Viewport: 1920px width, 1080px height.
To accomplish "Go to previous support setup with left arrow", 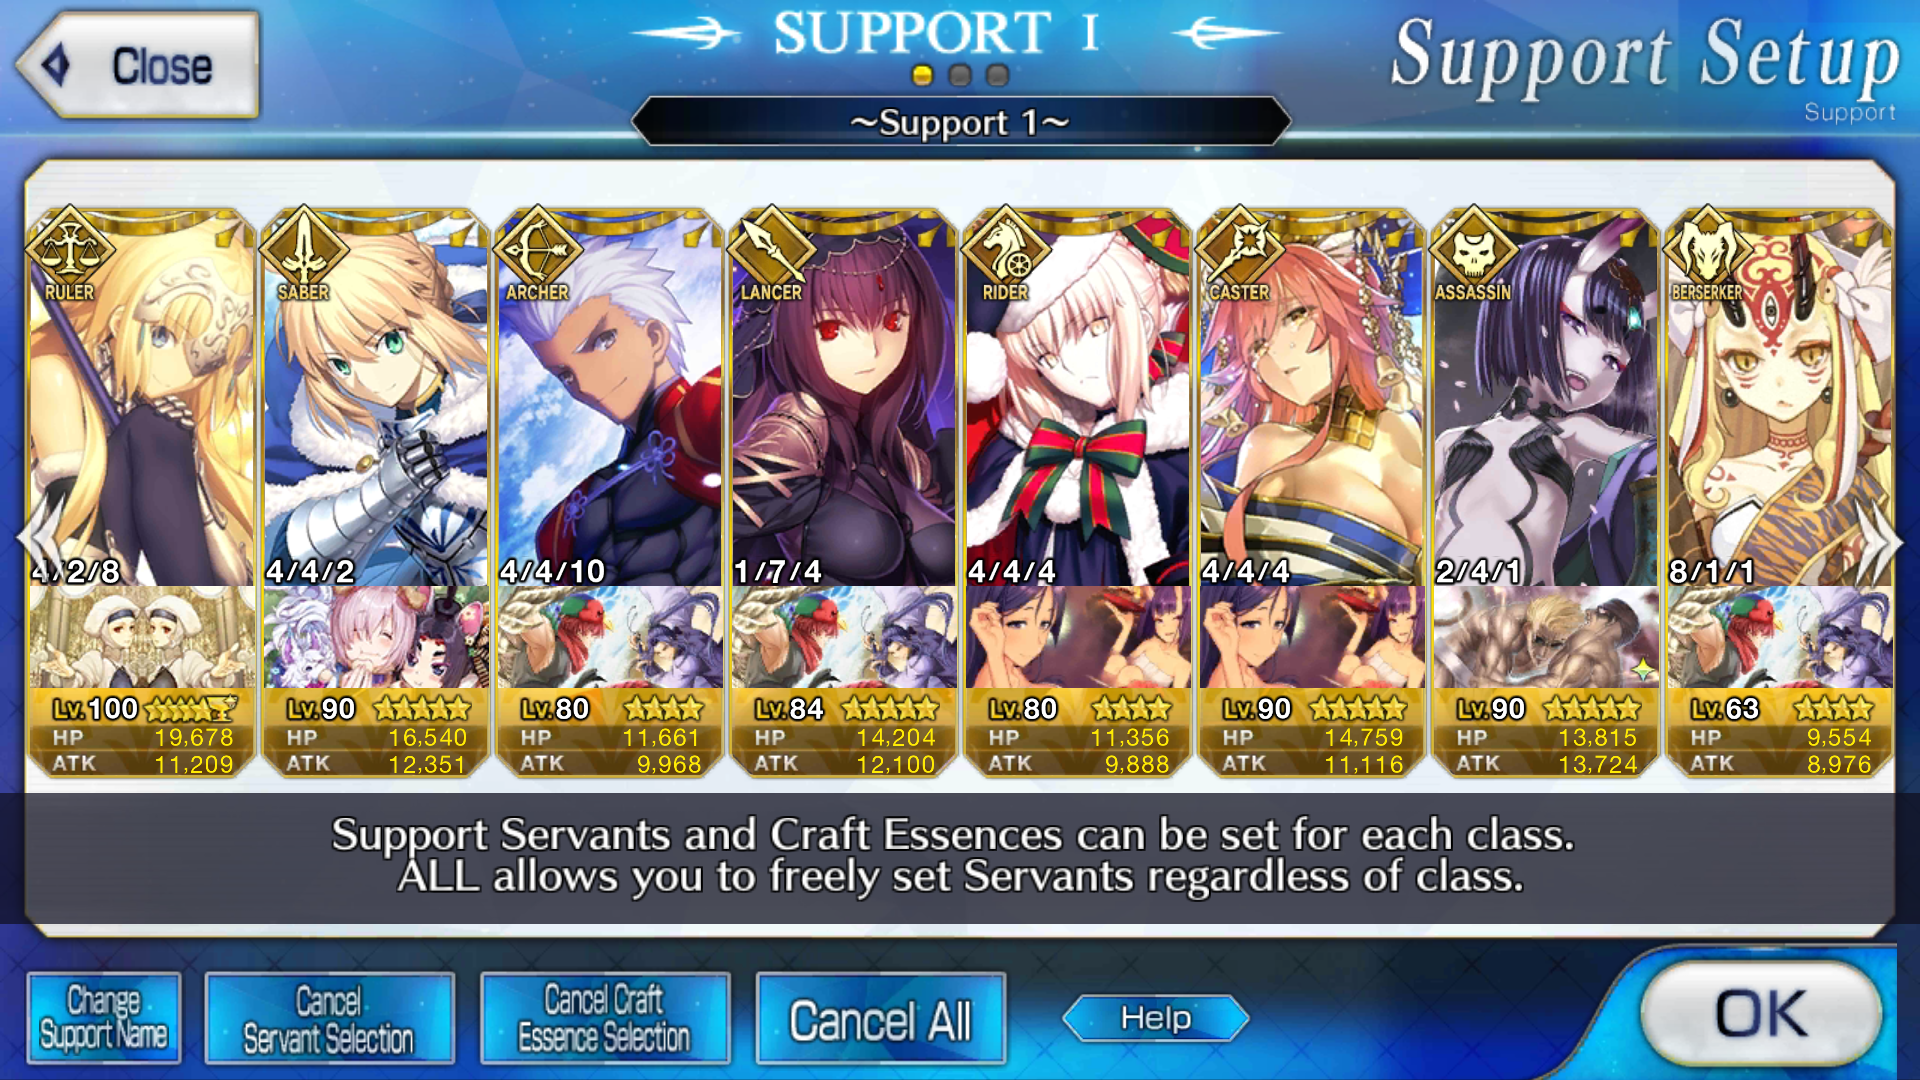I will click(x=38, y=540).
